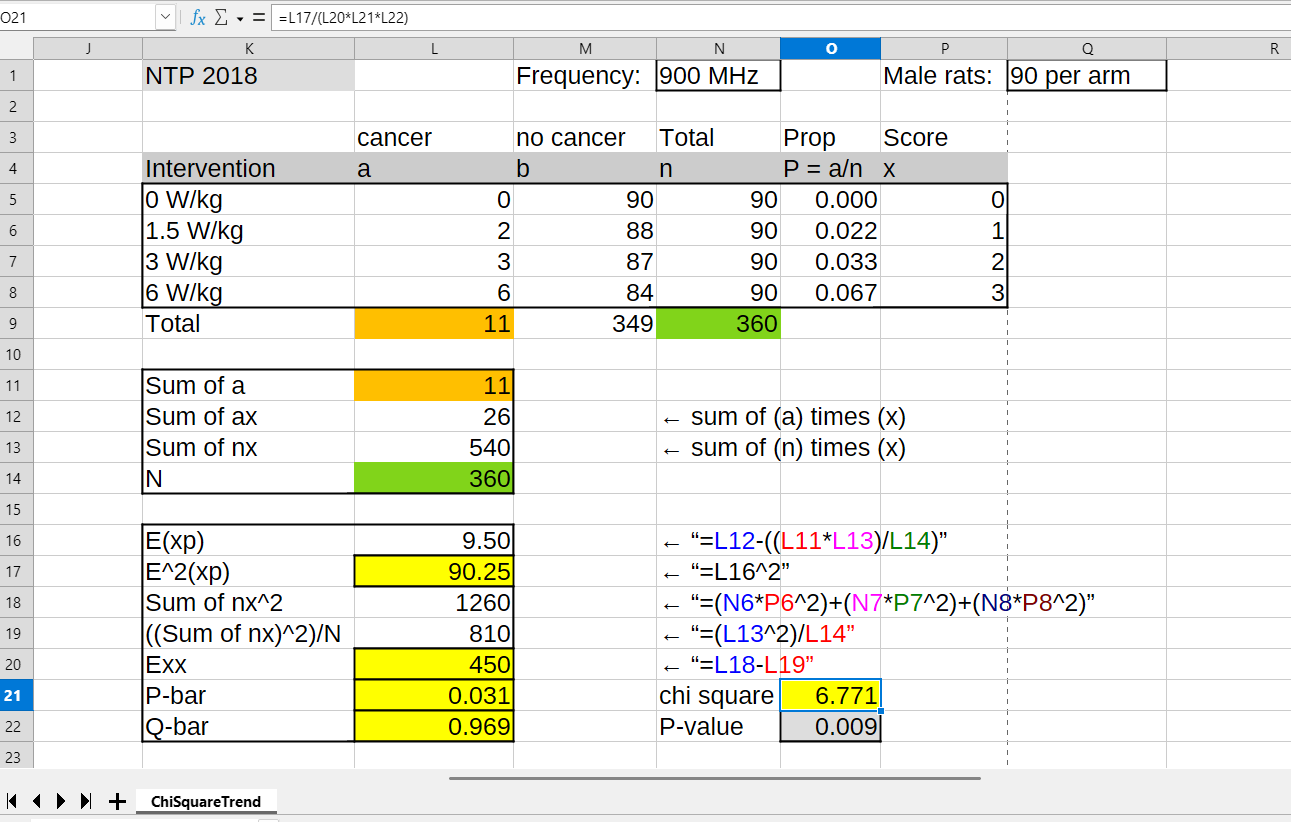This screenshot has height=822, width=1291.
Task: Click the Name Box showing O21
Action: tap(75, 17)
